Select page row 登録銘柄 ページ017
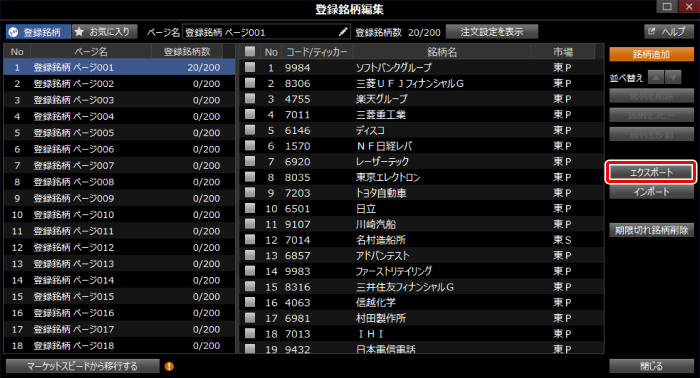 (119, 329)
